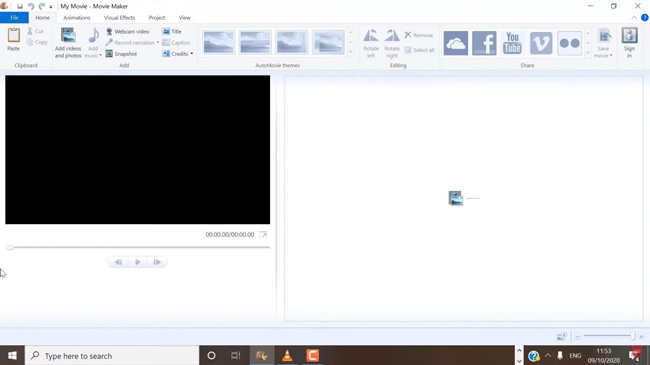The width and height of the screenshot is (650, 365).
Task: Open the File menu
Action: (14, 17)
